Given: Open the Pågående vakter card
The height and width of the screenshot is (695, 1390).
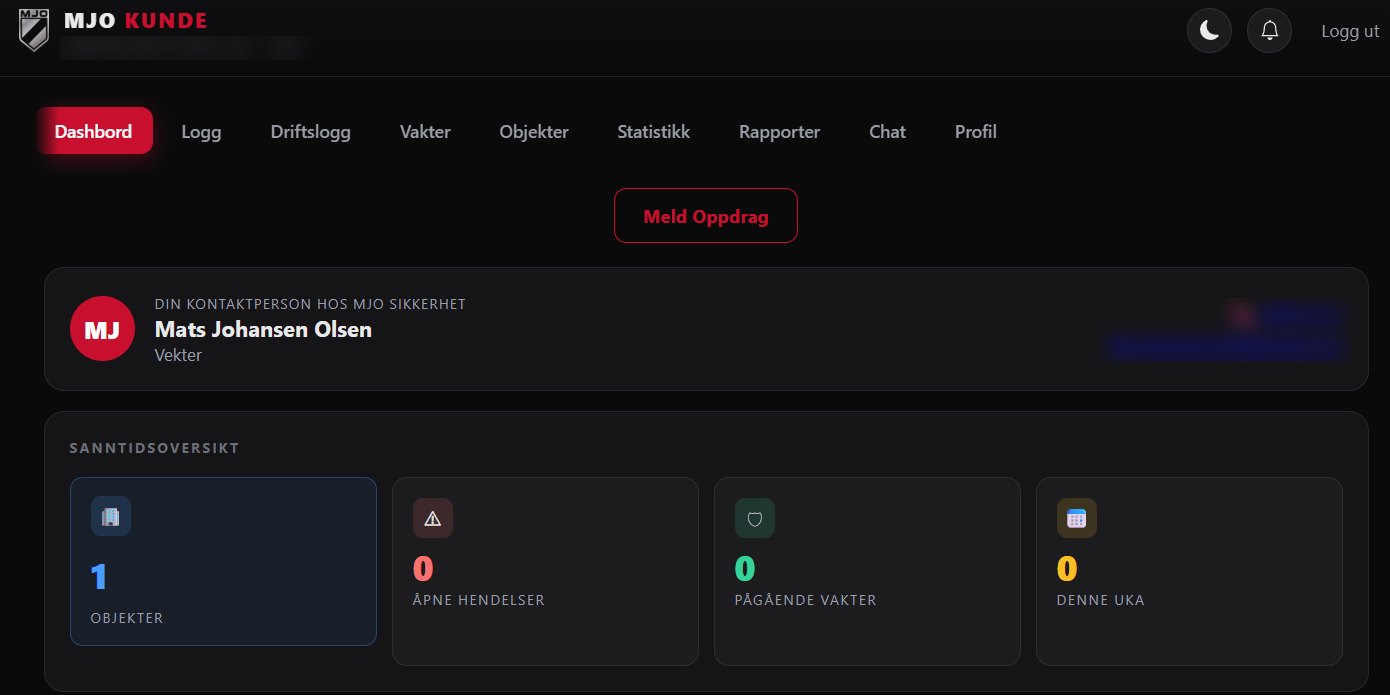Looking at the screenshot, I should [x=867, y=571].
